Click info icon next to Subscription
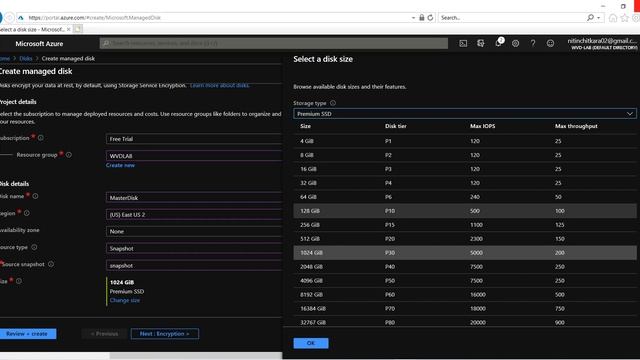The image size is (640, 360). pyautogui.click(x=41, y=138)
